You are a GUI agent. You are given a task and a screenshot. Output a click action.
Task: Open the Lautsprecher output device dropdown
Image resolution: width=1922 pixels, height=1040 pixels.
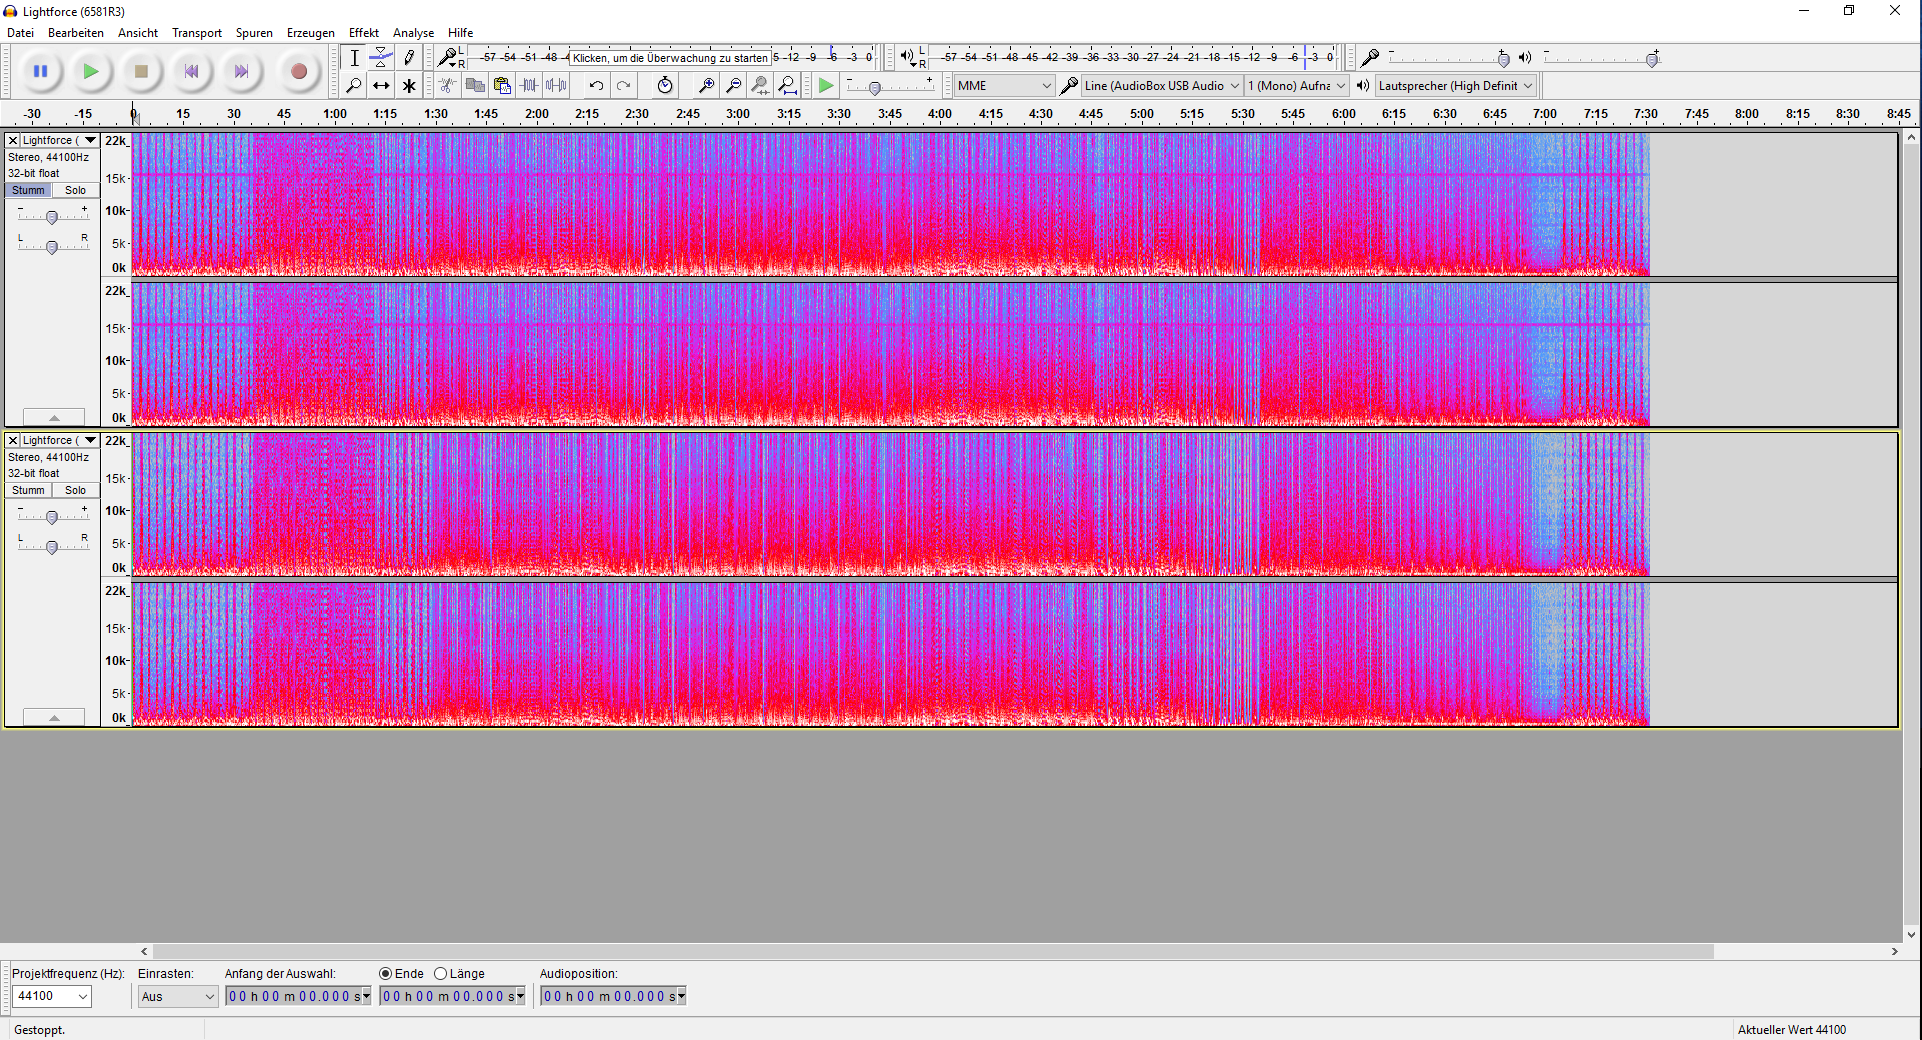[x=1456, y=86]
